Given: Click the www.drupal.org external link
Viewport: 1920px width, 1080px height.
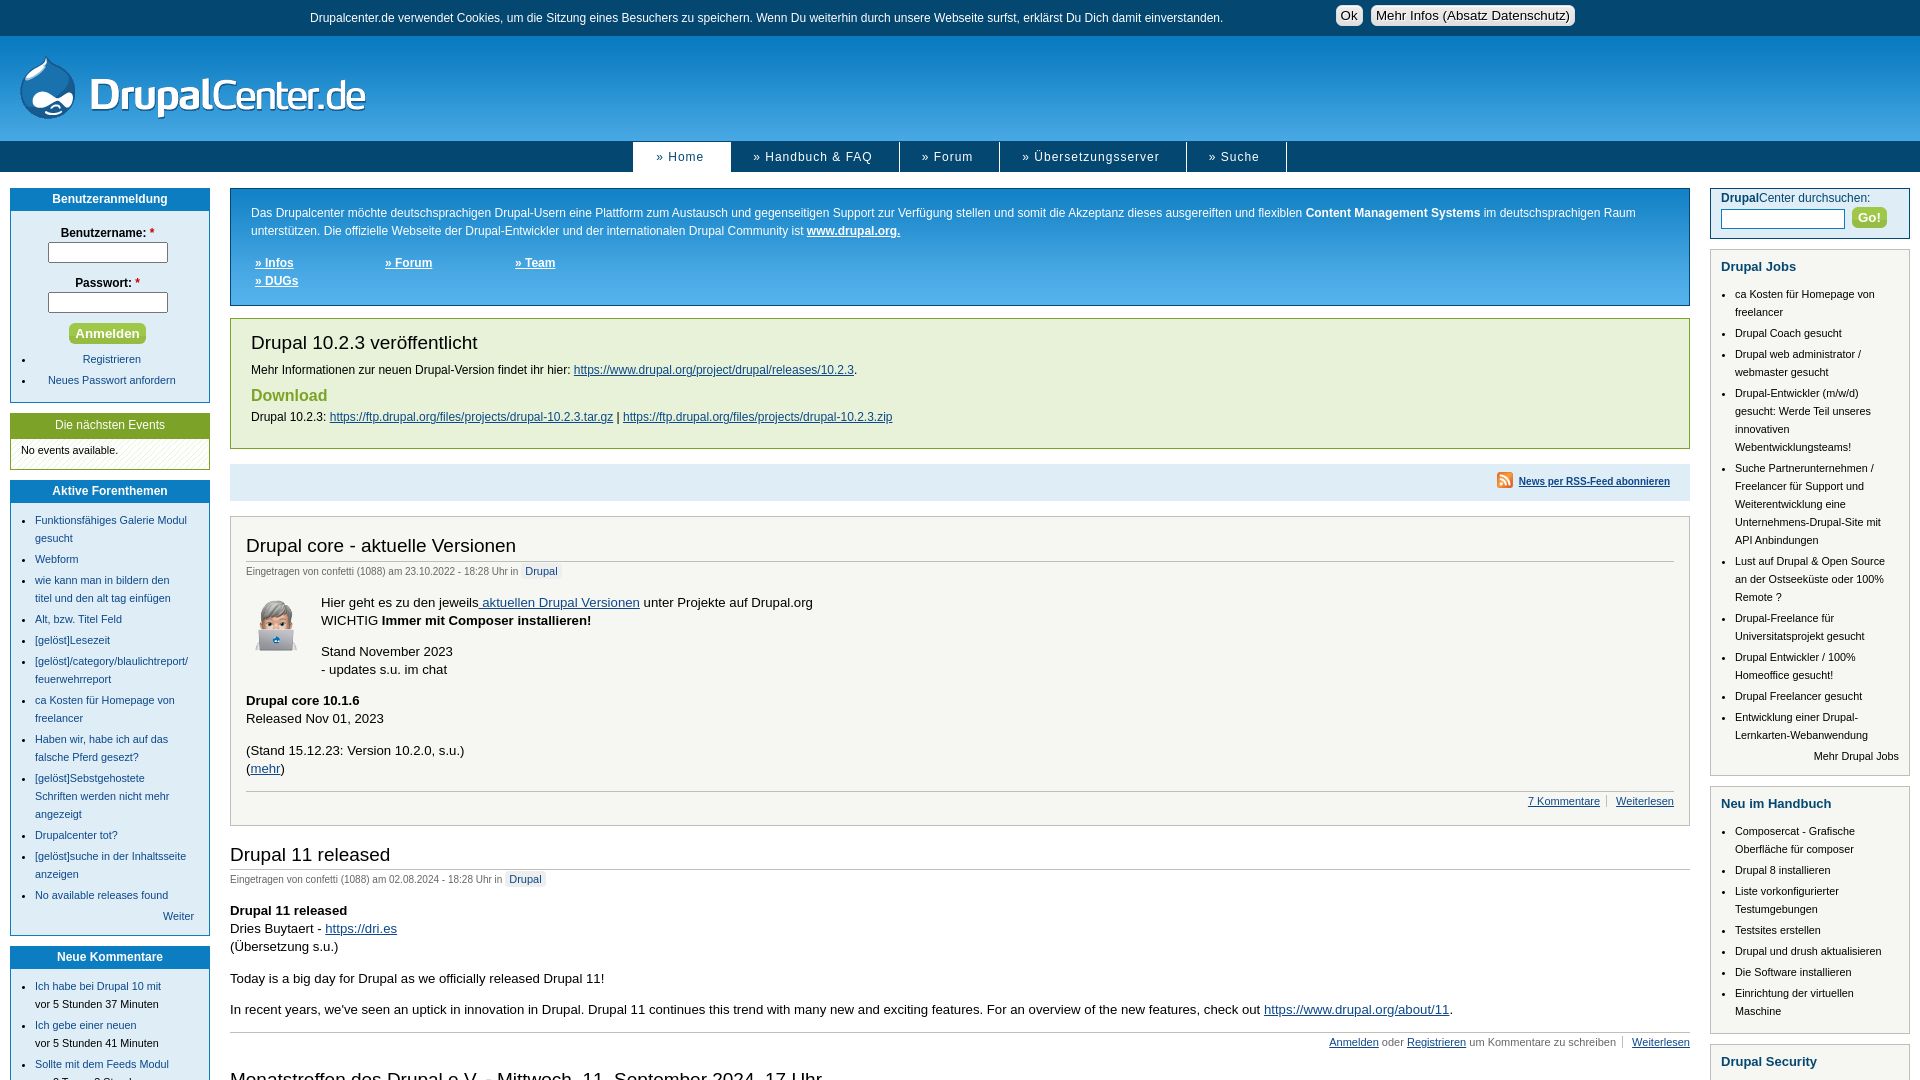Looking at the screenshot, I should pyautogui.click(x=853, y=229).
